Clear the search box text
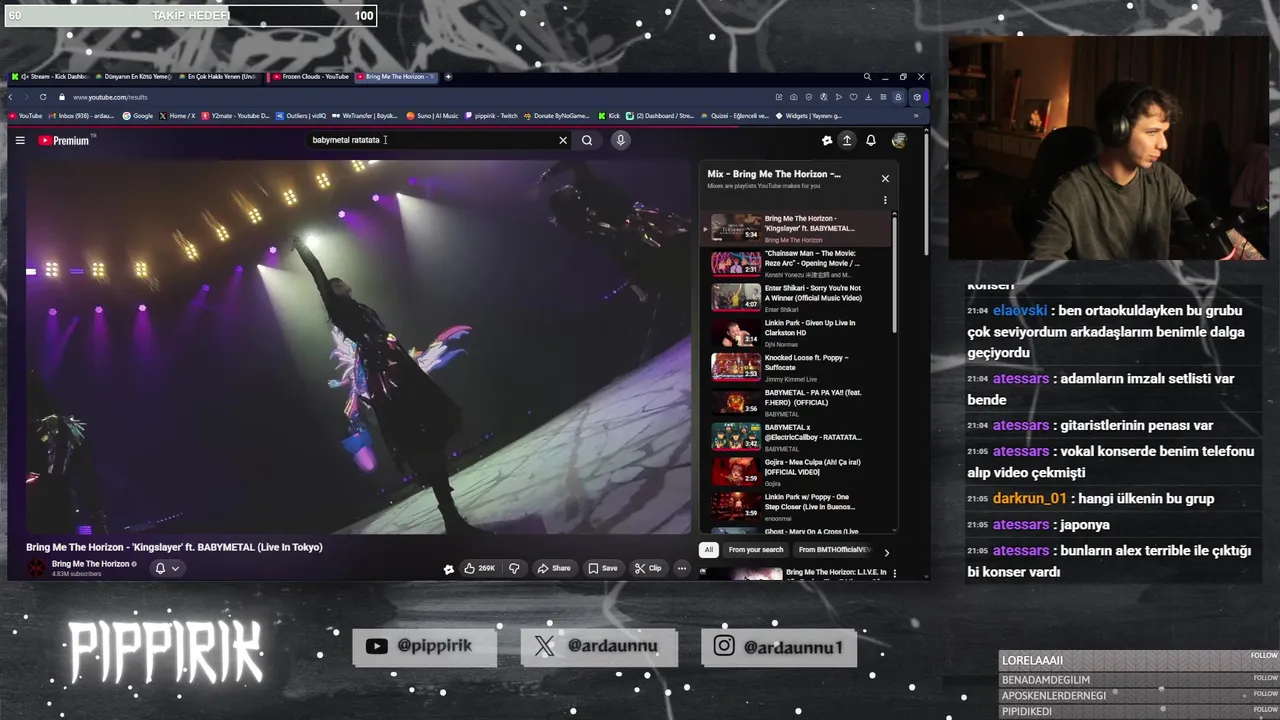The width and height of the screenshot is (1280, 720). pos(563,141)
